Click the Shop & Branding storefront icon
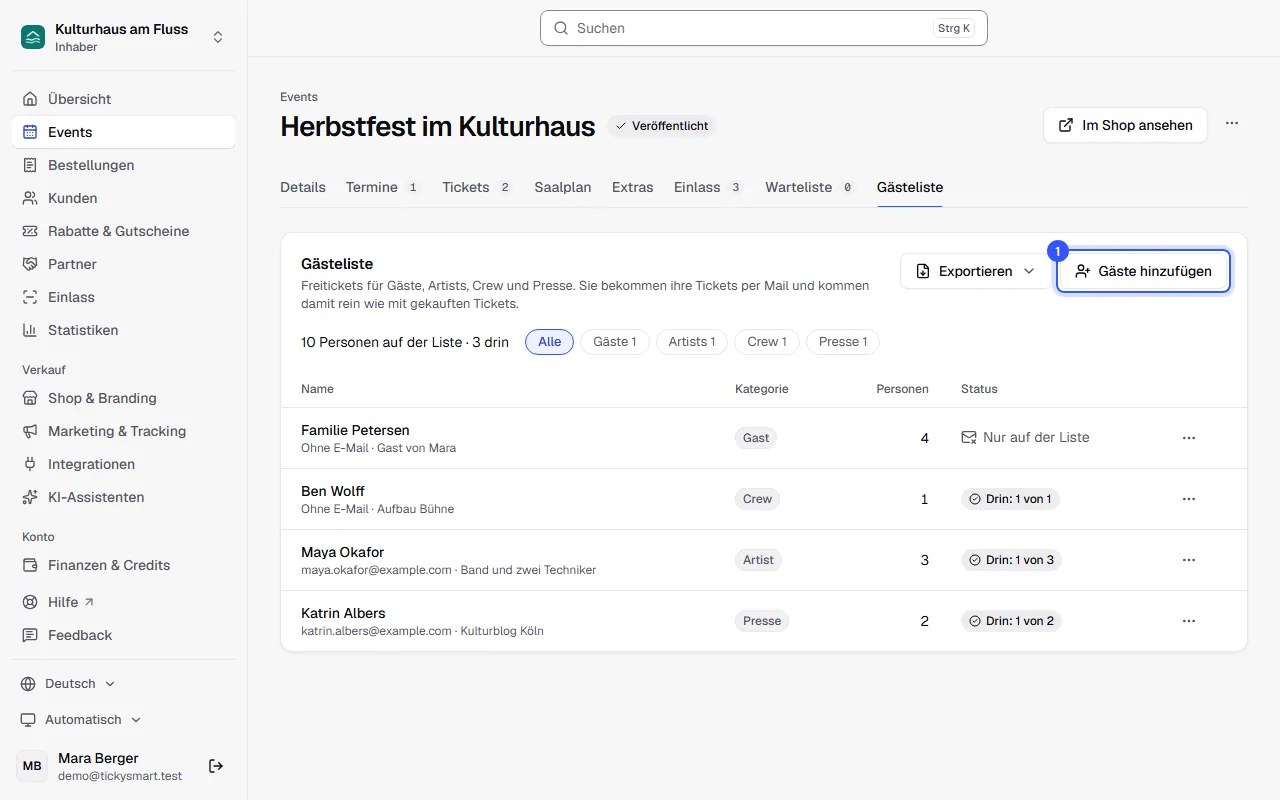Image resolution: width=1280 pixels, height=800 pixels. pos(30,398)
